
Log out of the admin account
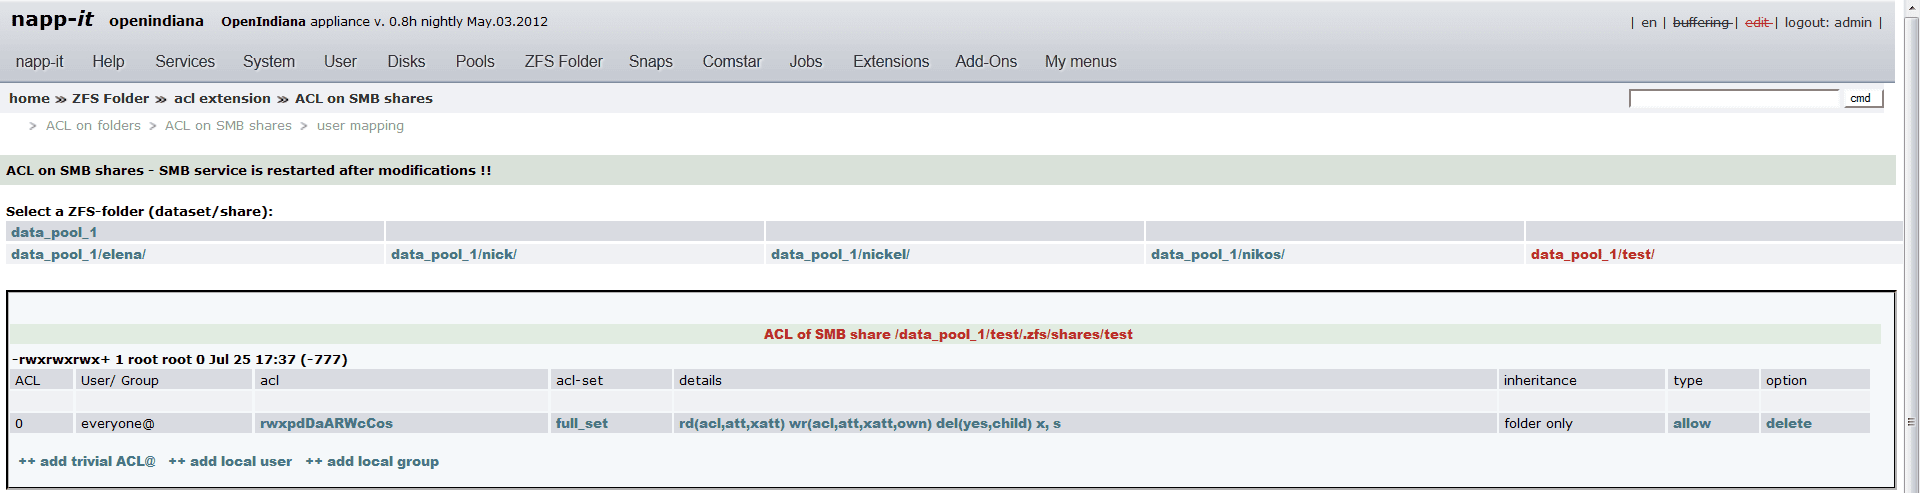tap(1827, 22)
